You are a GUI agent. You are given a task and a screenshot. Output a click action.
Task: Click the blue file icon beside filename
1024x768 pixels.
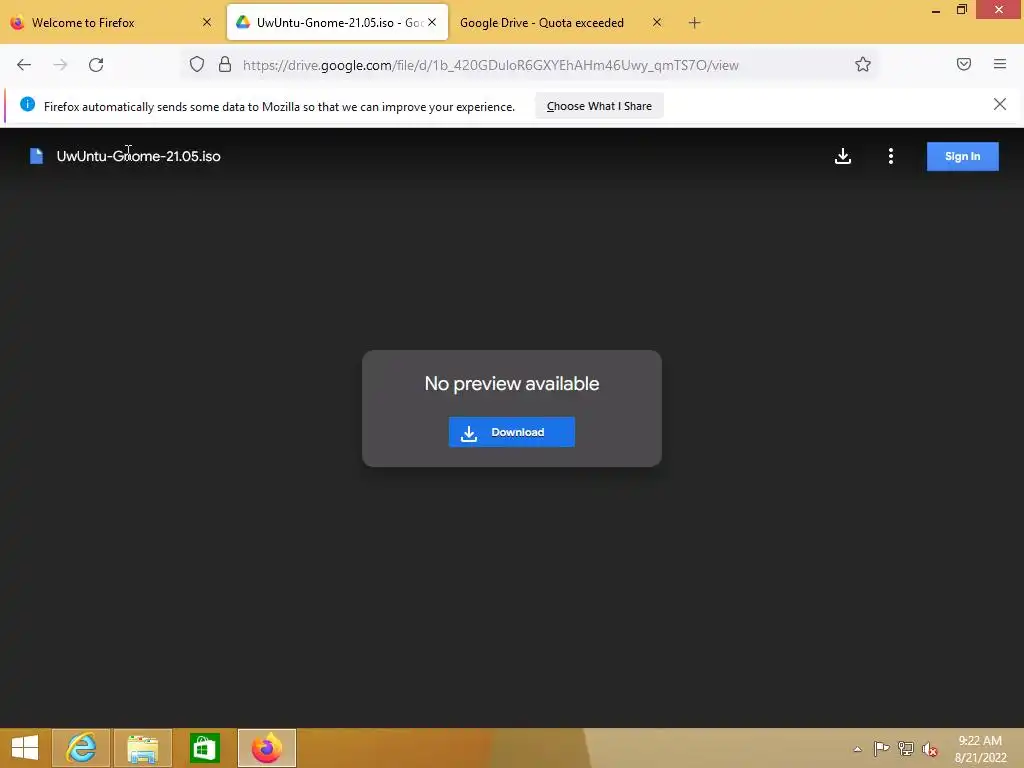click(x=37, y=156)
